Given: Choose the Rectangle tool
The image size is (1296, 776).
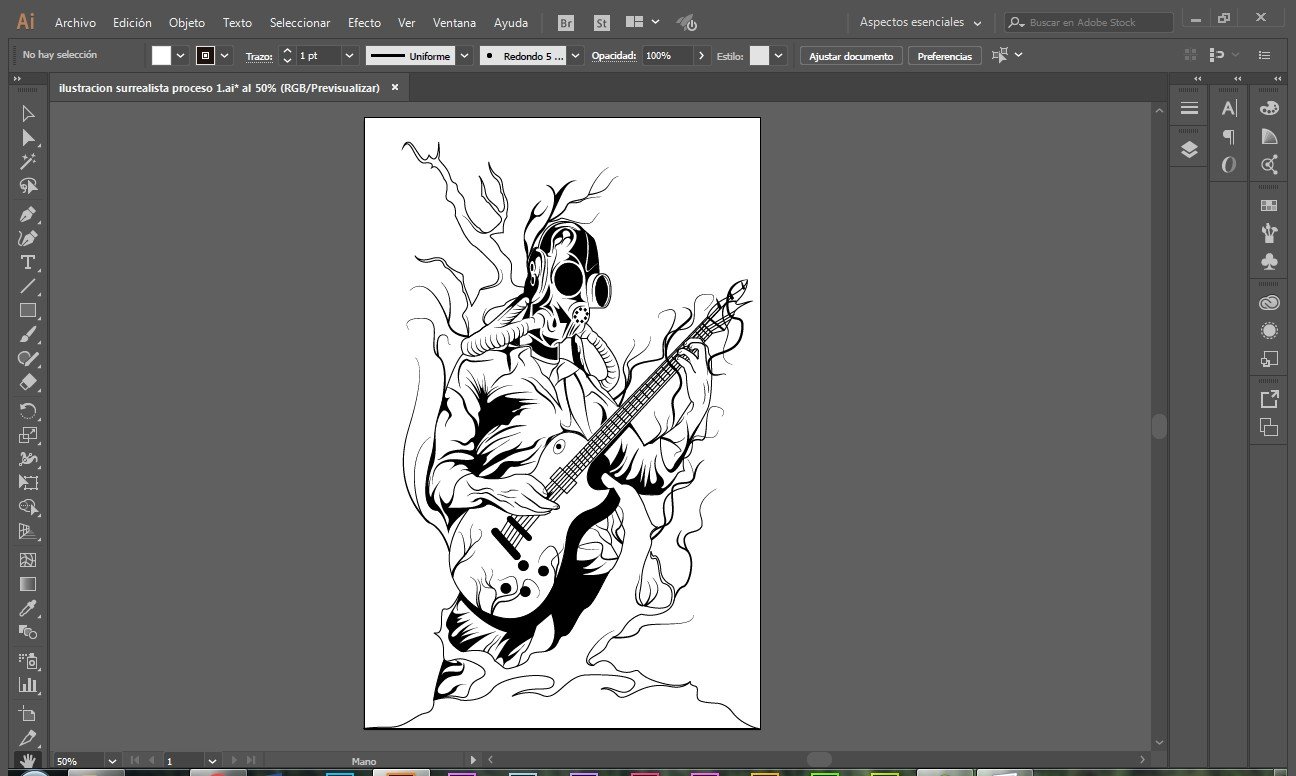Looking at the screenshot, I should (28, 310).
